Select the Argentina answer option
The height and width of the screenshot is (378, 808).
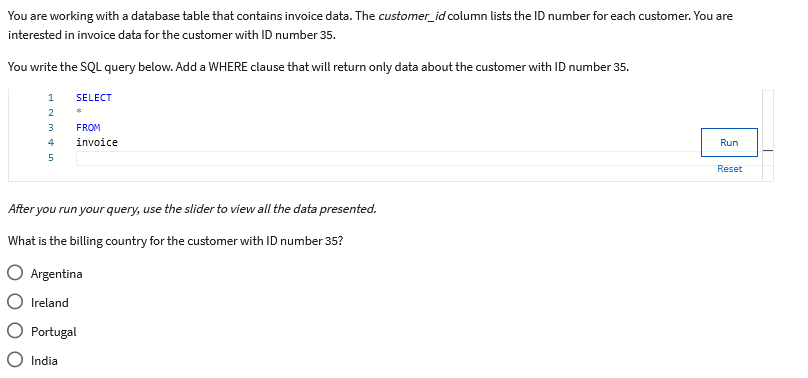coord(15,273)
